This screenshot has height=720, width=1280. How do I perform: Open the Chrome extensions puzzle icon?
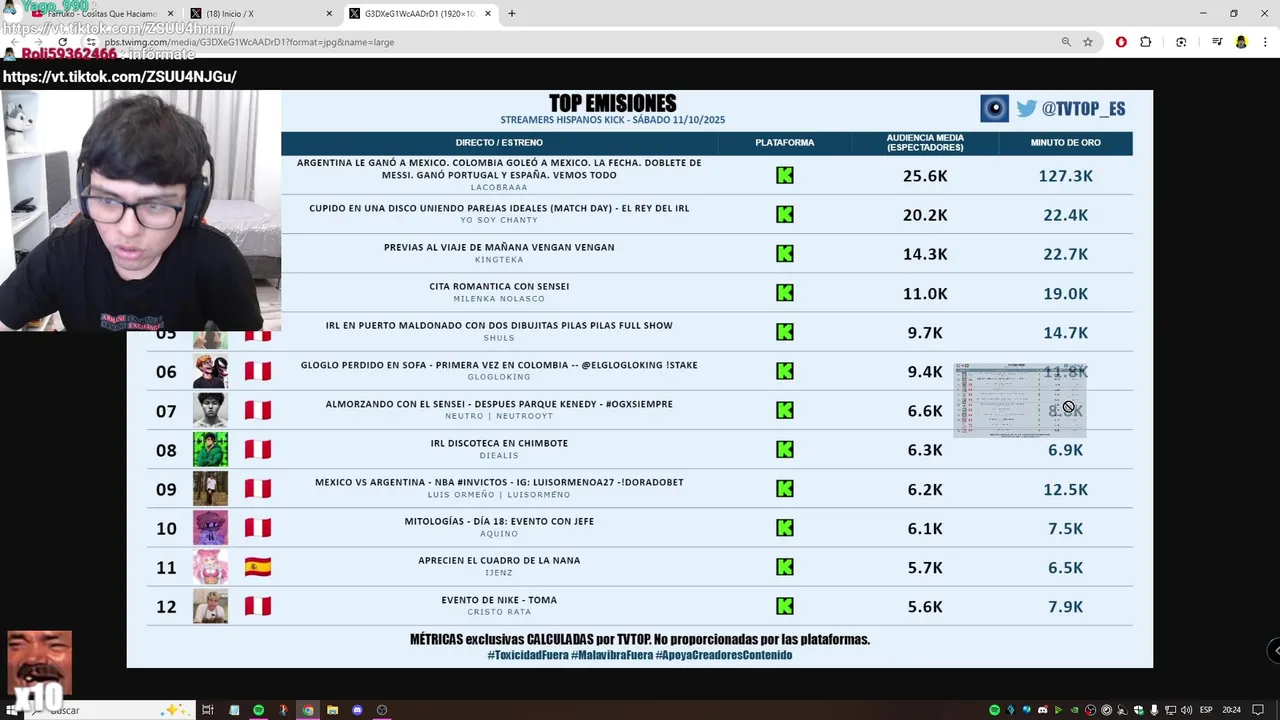pos(1146,42)
